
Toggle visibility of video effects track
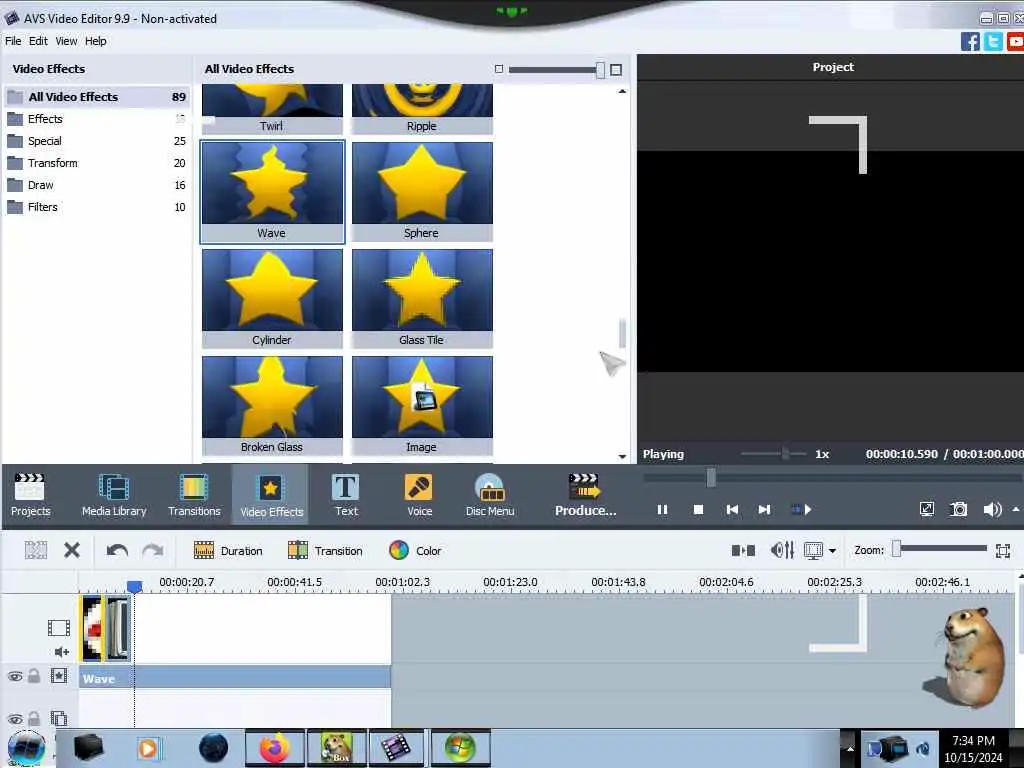click(x=15, y=677)
